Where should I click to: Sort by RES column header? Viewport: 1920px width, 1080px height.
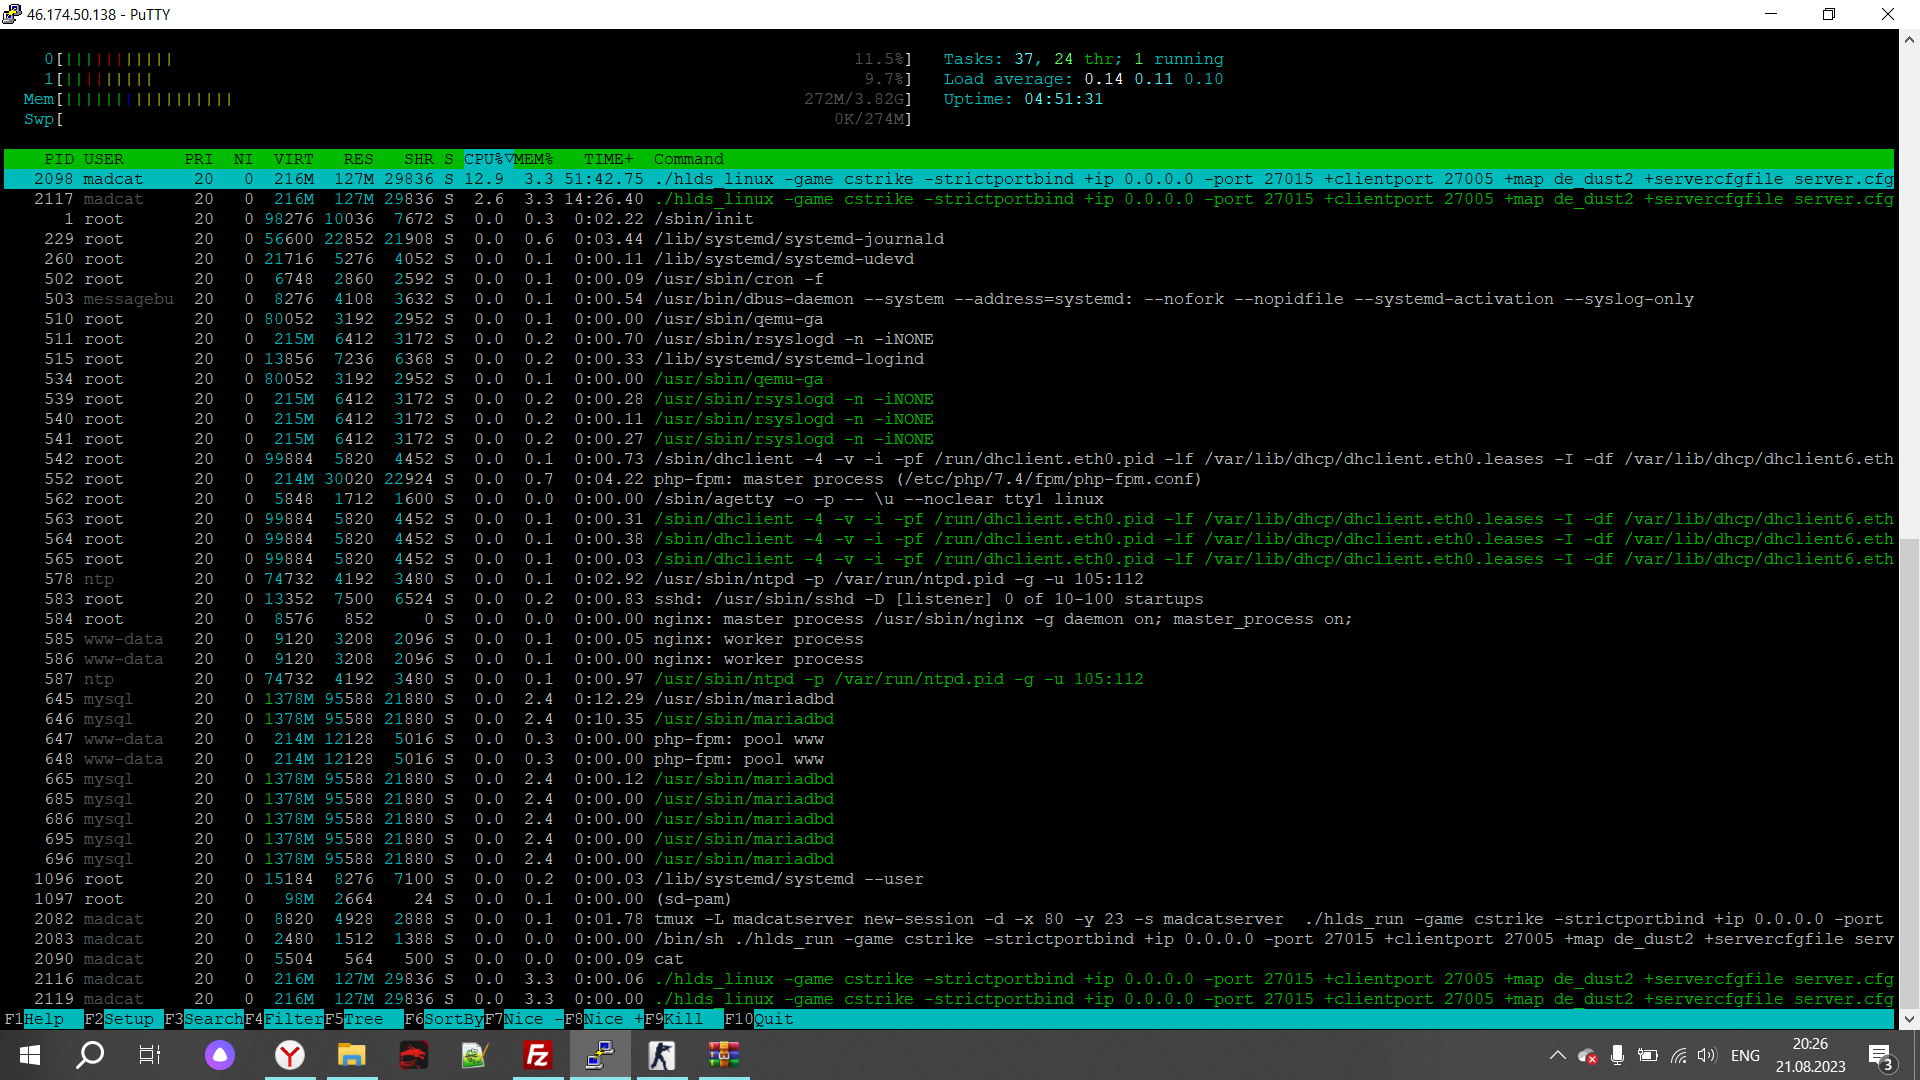[359, 159]
